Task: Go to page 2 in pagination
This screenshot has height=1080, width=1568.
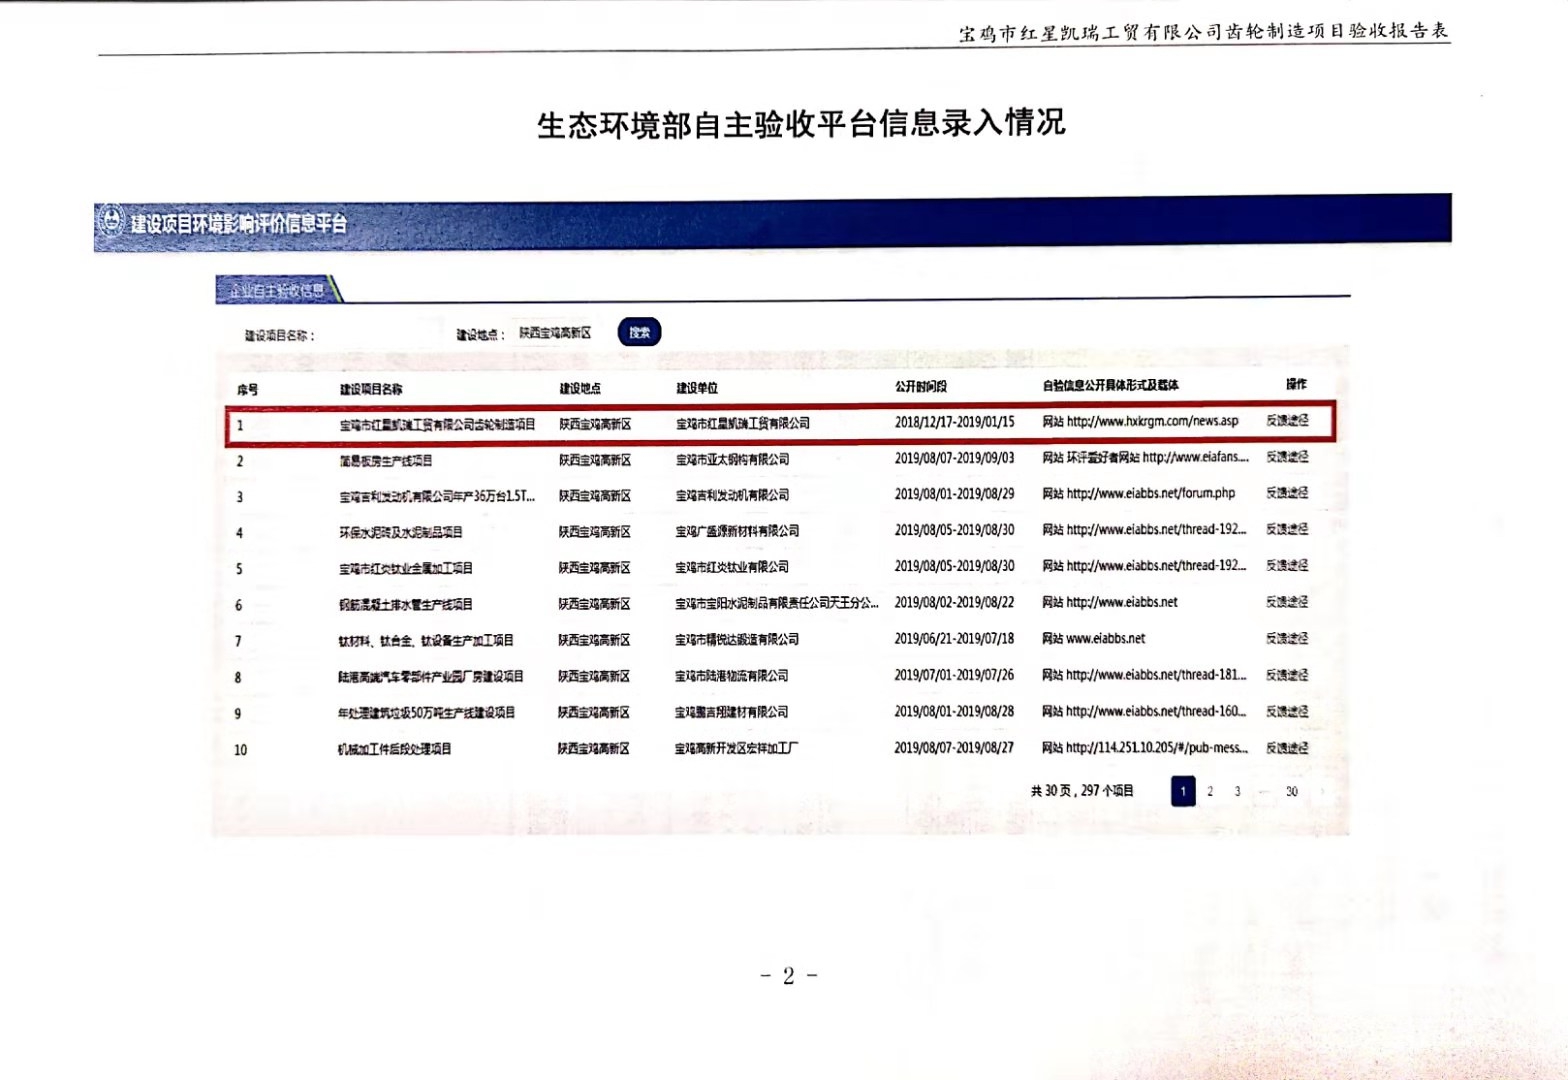Action: point(1210,791)
